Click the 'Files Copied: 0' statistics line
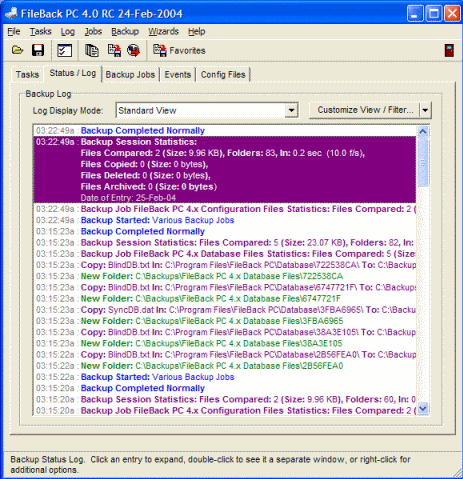 coord(144,164)
